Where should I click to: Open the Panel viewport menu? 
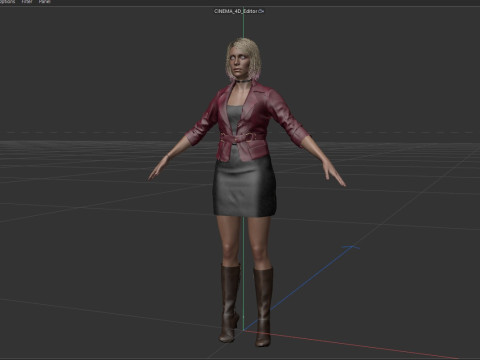point(44,1)
